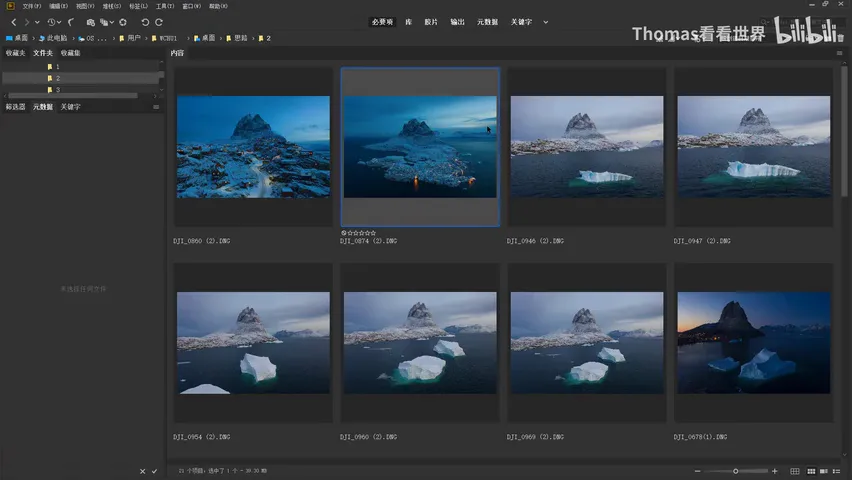
Task: Click 桌面 at start of breadcrumb path
Action: [x=17, y=38]
